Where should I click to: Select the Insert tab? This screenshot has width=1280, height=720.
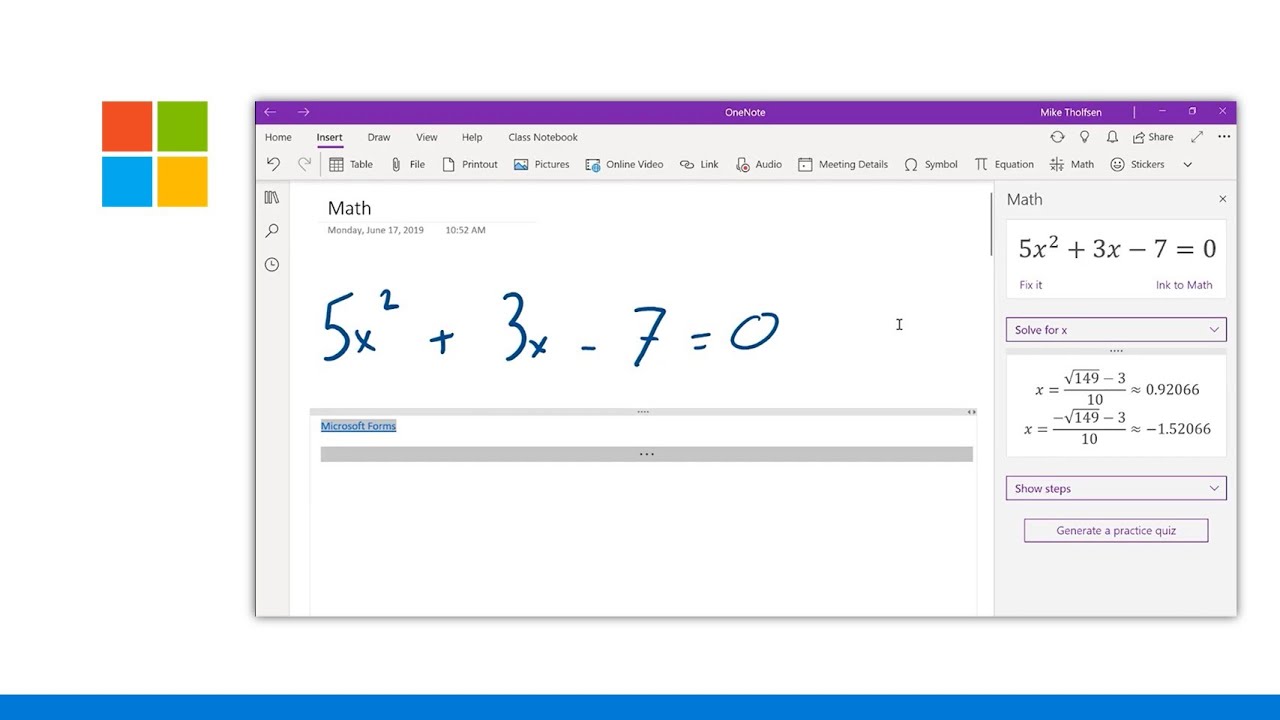pos(329,137)
